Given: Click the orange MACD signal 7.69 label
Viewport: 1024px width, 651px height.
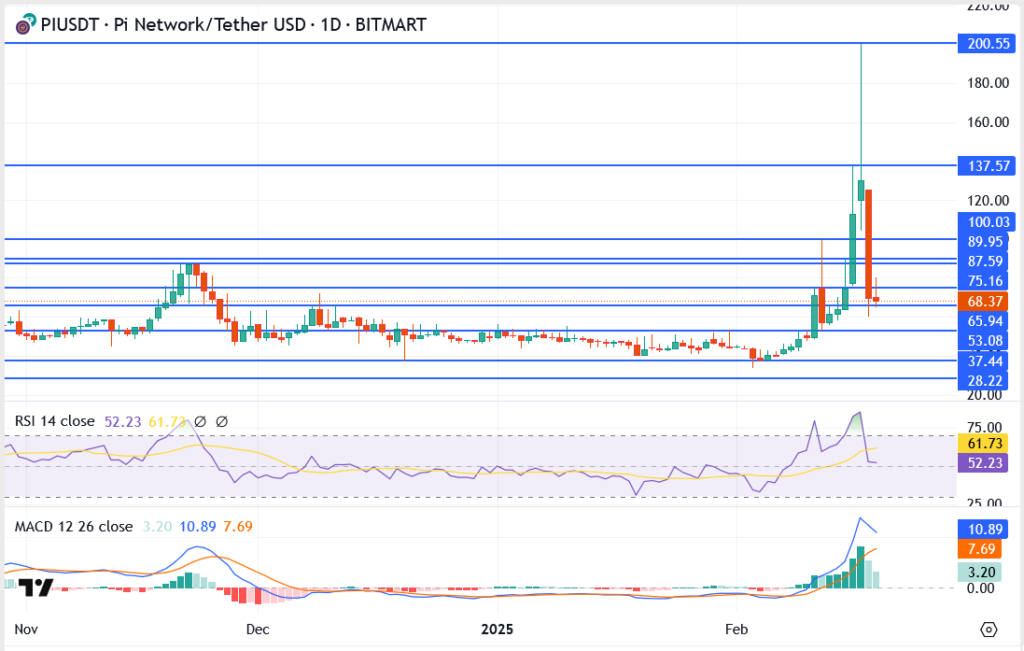Looking at the screenshot, I should (x=986, y=549).
